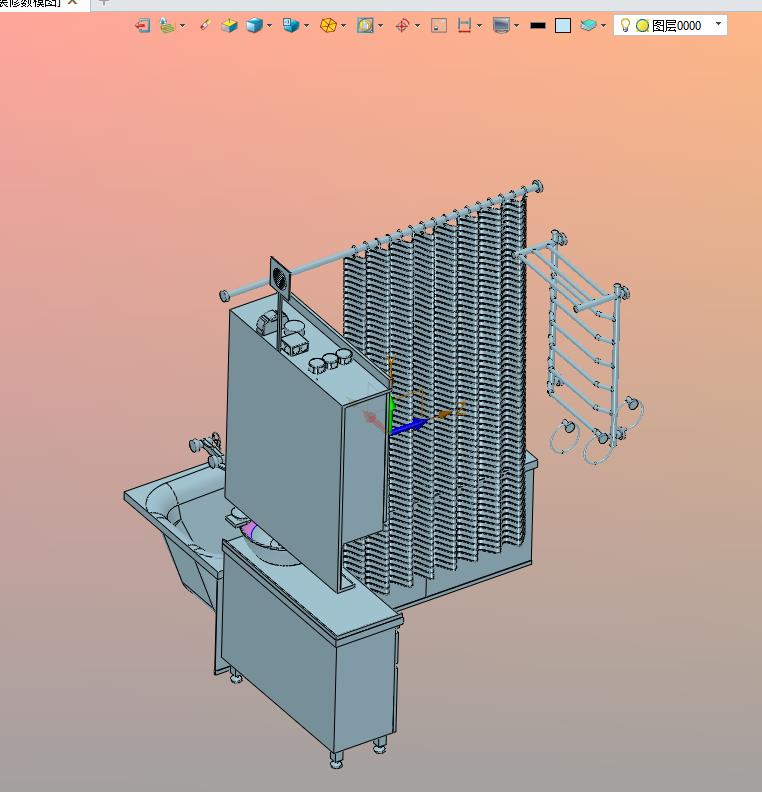Click the red exit arrow icon
The width and height of the screenshot is (762, 792).
(x=142, y=25)
